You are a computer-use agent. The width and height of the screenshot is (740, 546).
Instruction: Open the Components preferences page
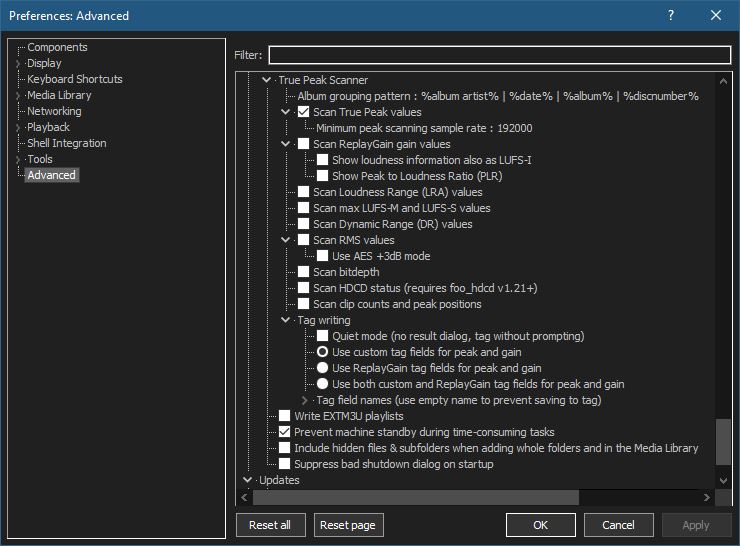[x=57, y=47]
